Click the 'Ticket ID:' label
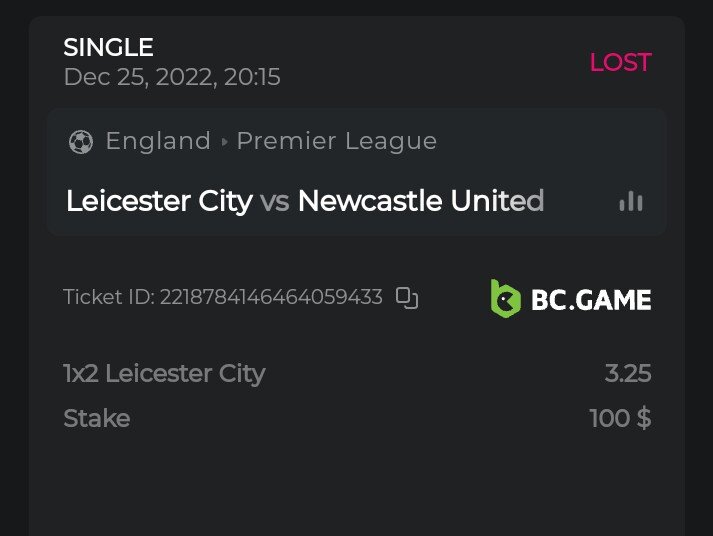The image size is (713, 536). click(109, 297)
